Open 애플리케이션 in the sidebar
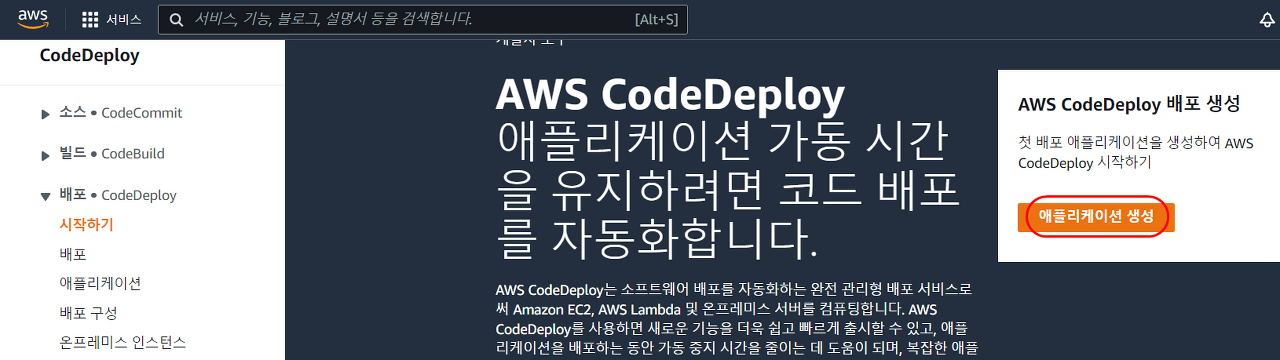 tap(100, 283)
